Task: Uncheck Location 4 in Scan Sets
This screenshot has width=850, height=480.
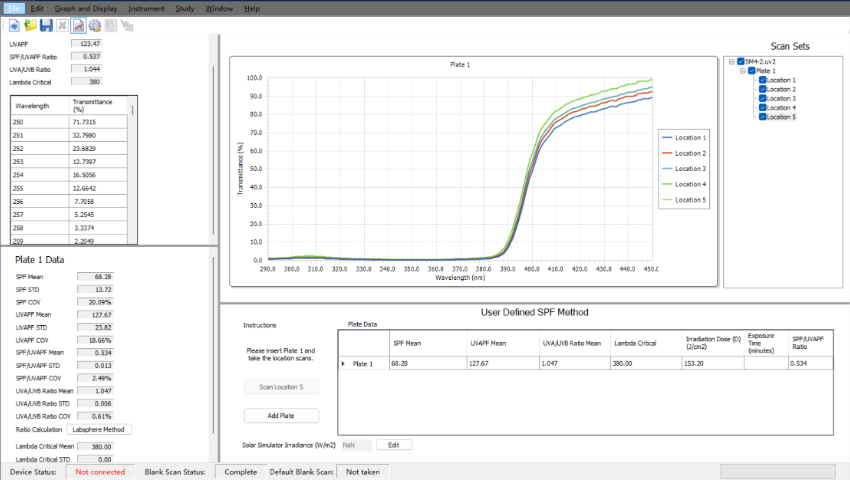Action: [x=762, y=107]
